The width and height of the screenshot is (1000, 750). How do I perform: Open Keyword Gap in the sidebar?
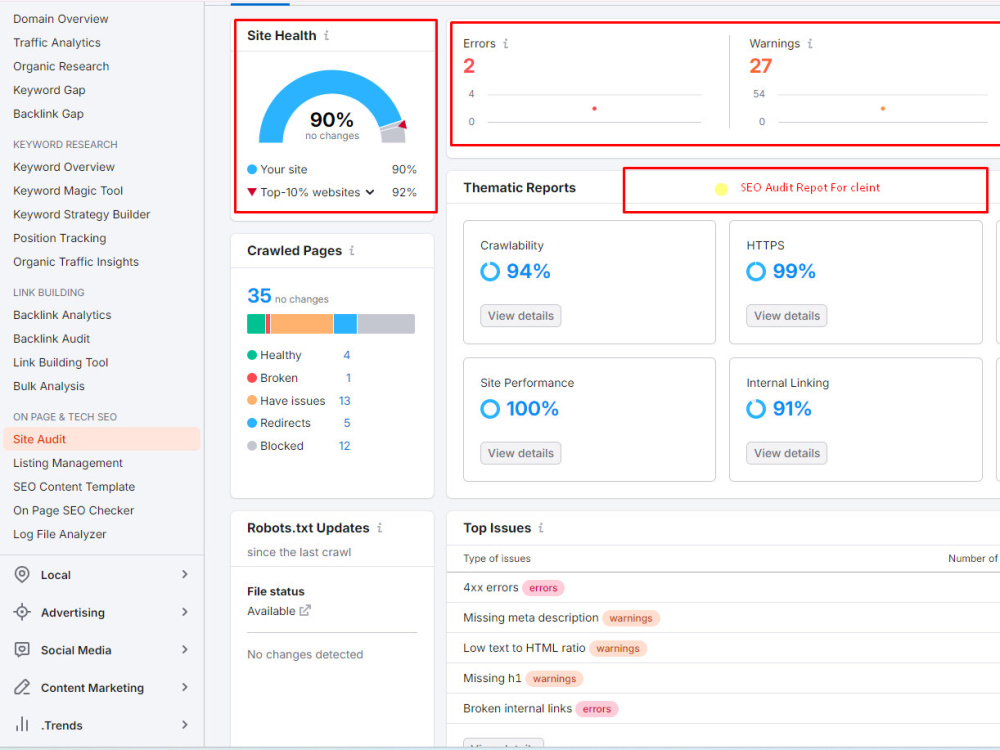point(49,91)
